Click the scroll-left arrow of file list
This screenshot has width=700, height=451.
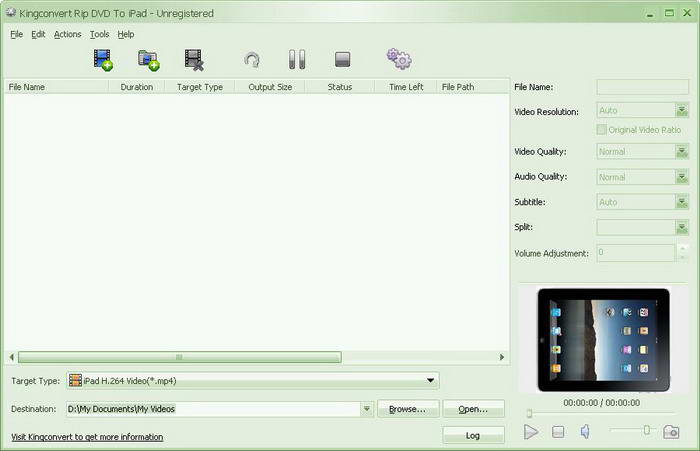12,357
